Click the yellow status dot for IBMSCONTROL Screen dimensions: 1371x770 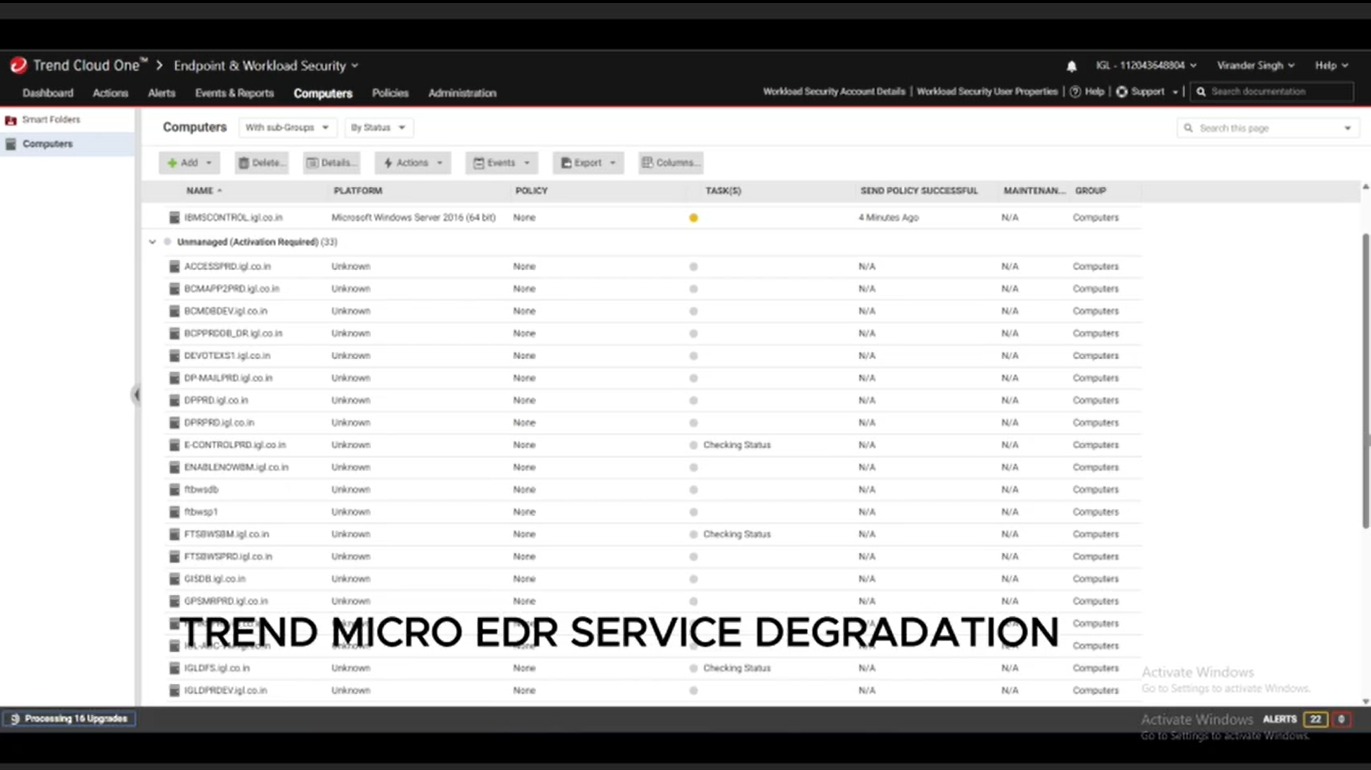tap(693, 218)
